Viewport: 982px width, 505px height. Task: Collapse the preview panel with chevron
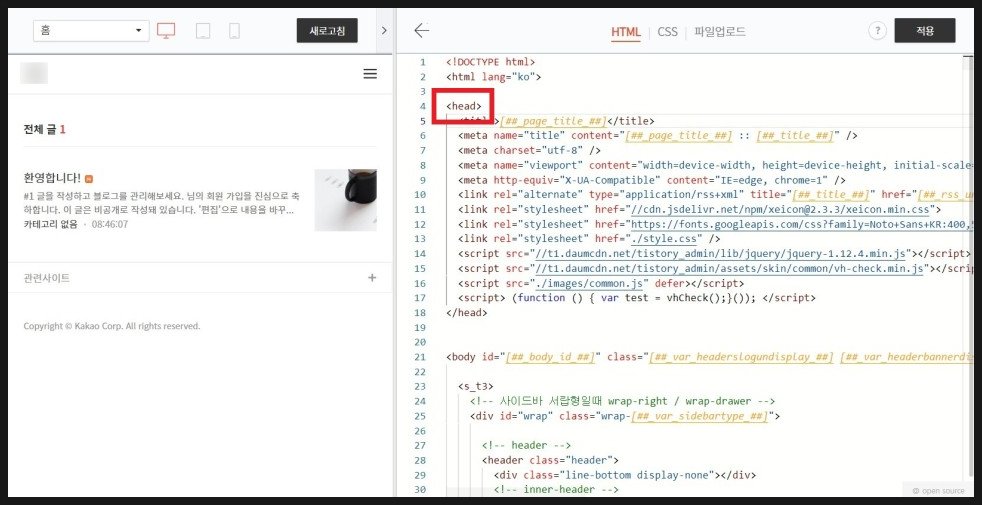click(x=385, y=31)
